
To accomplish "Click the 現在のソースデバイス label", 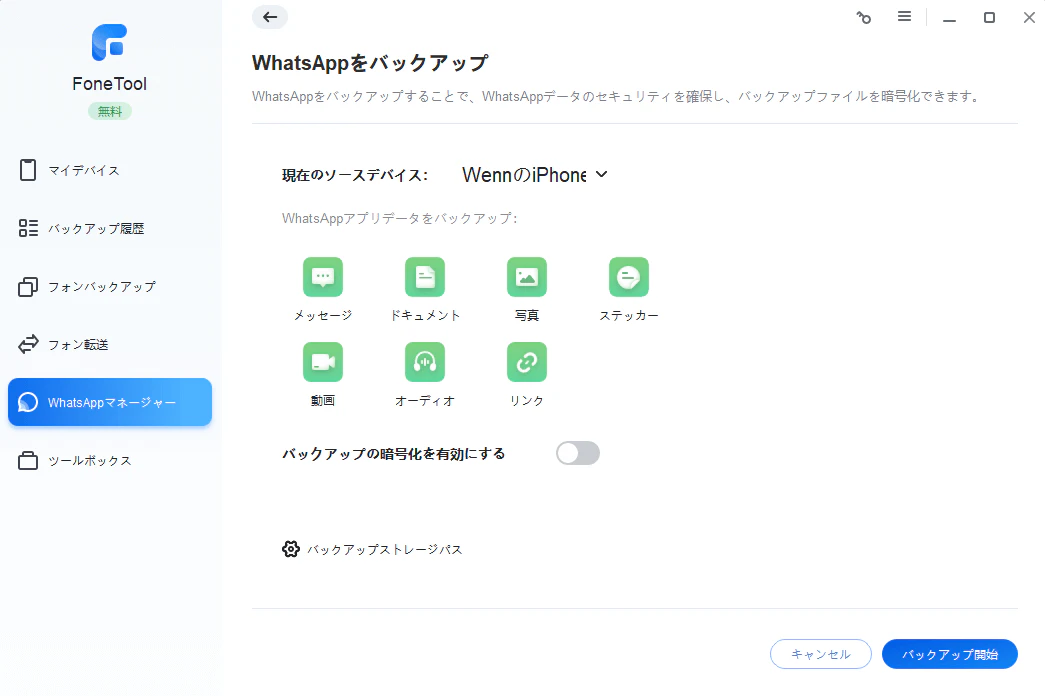I will click(x=355, y=175).
